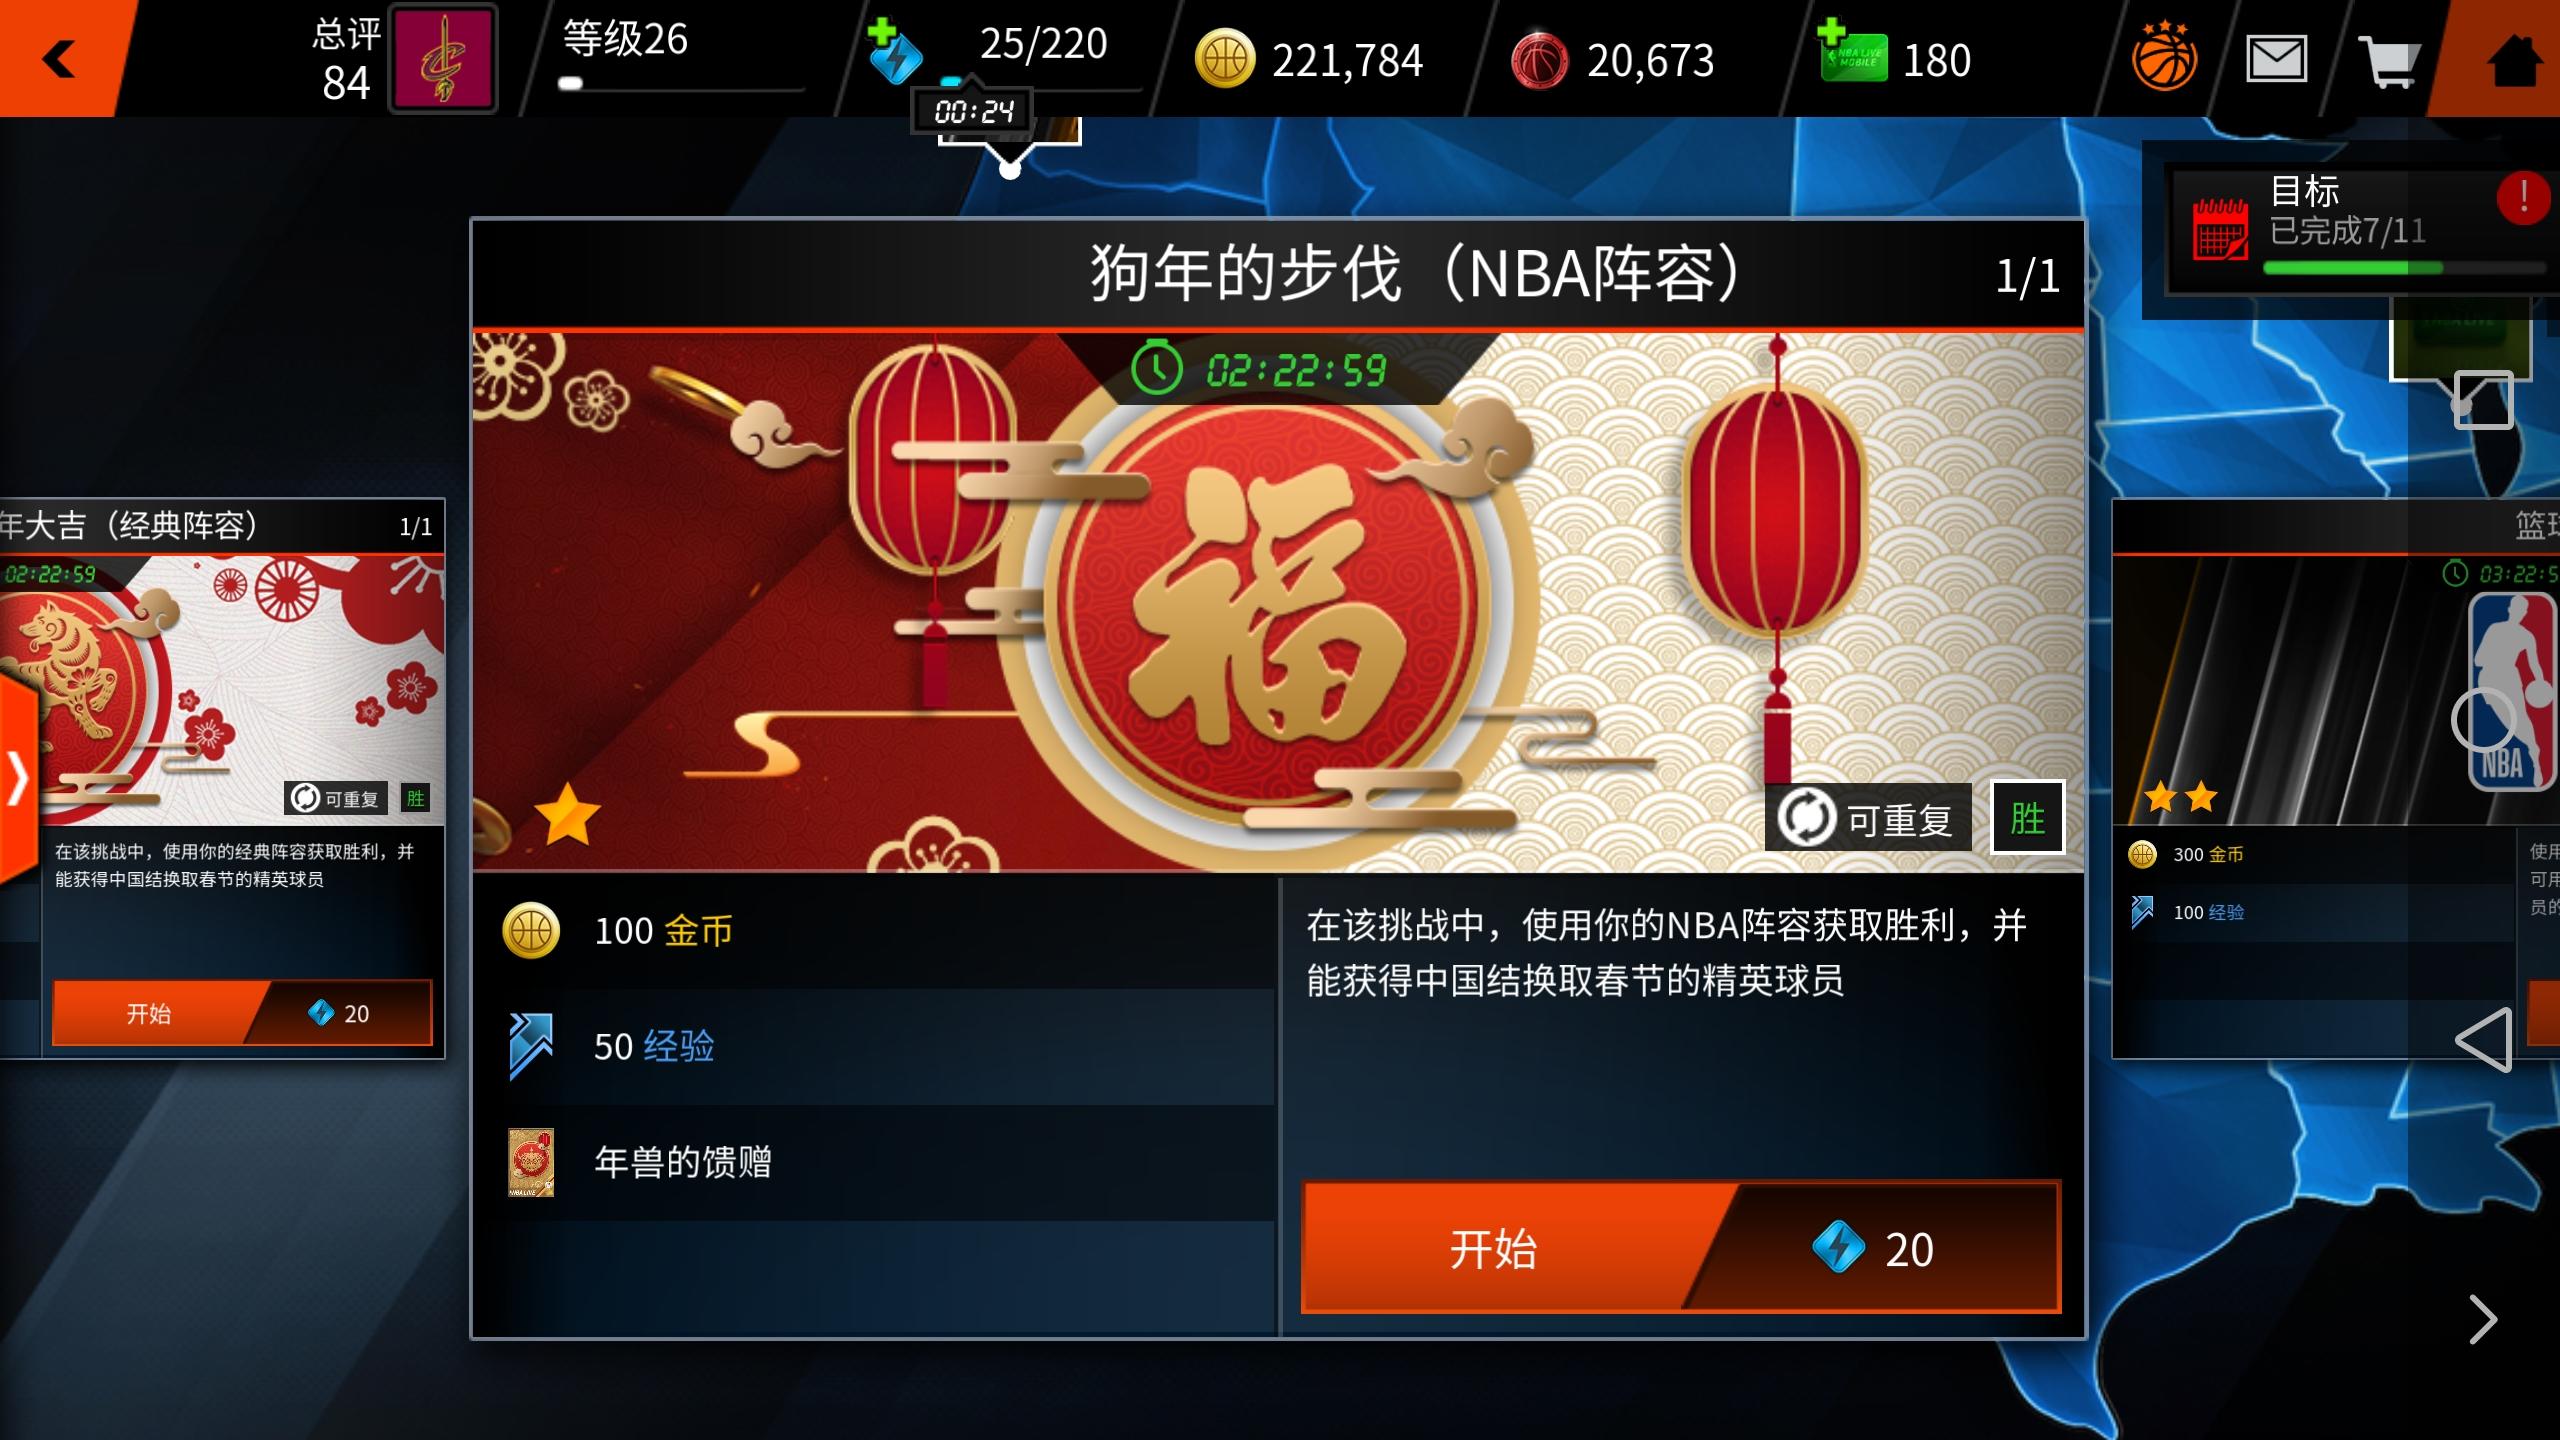The width and height of the screenshot is (2560, 1440).
Task: Start the left card 开始 button
Action: tap(242, 1013)
